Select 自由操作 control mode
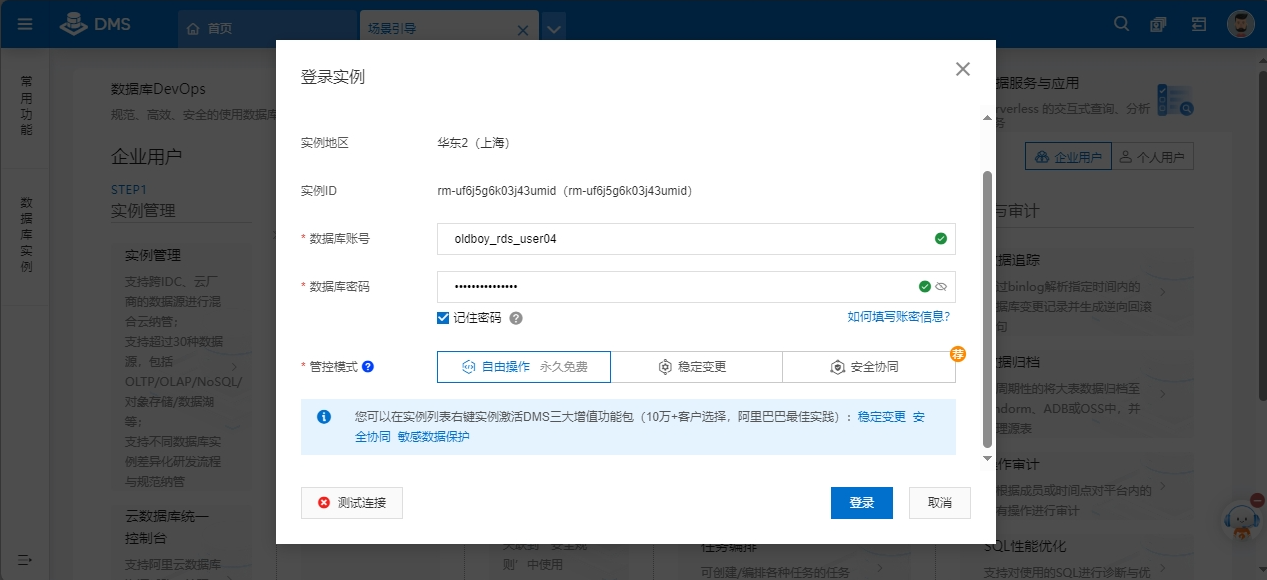The height and width of the screenshot is (580, 1267). pos(523,367)
